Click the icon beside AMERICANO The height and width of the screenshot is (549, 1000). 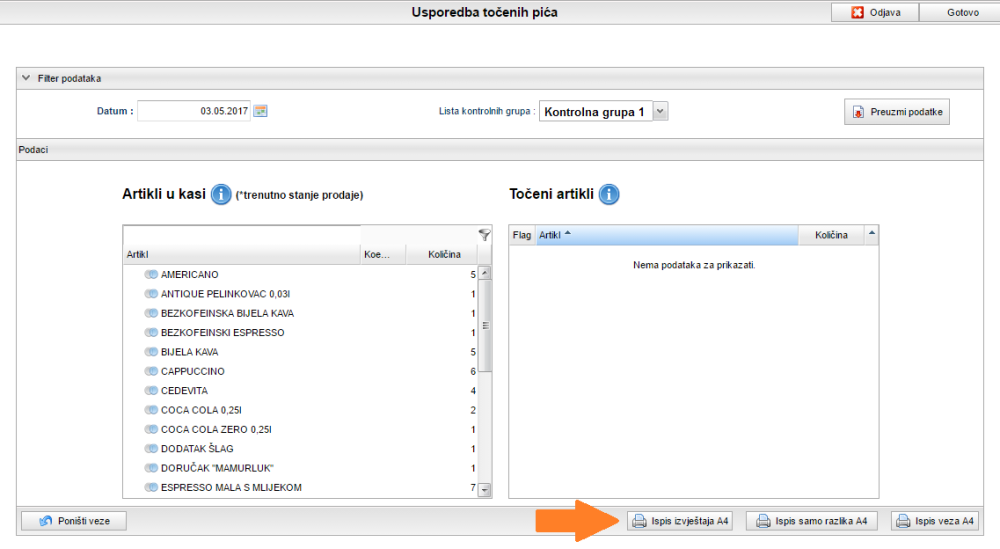pyautogui.click(x=151, y=274)
